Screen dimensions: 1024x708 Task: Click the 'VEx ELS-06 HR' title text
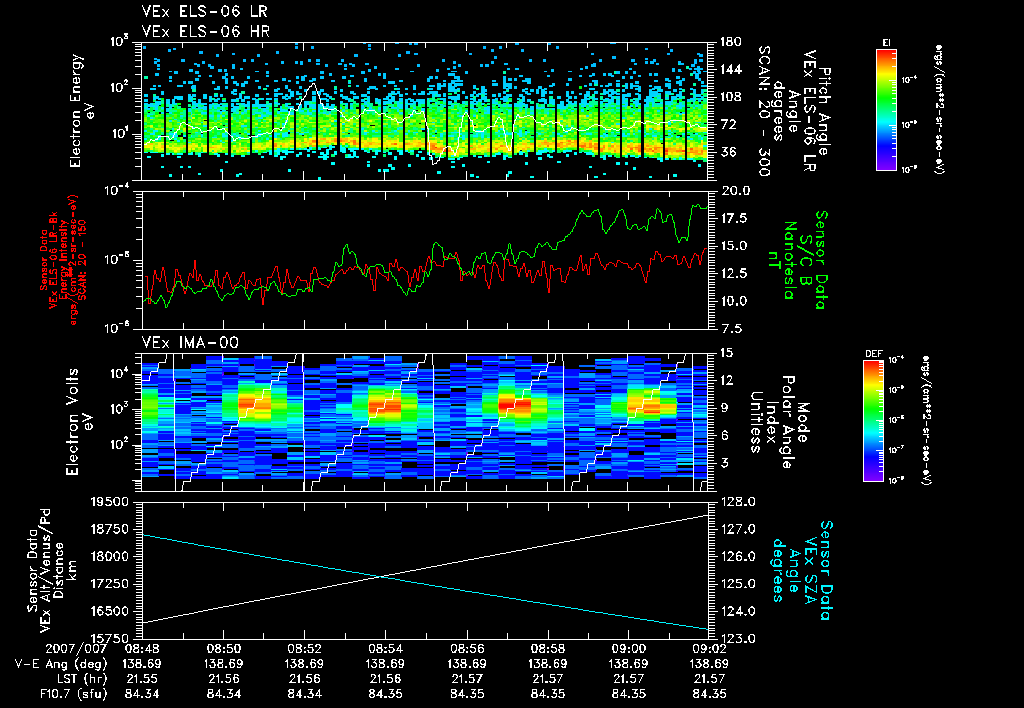point(206,31)
